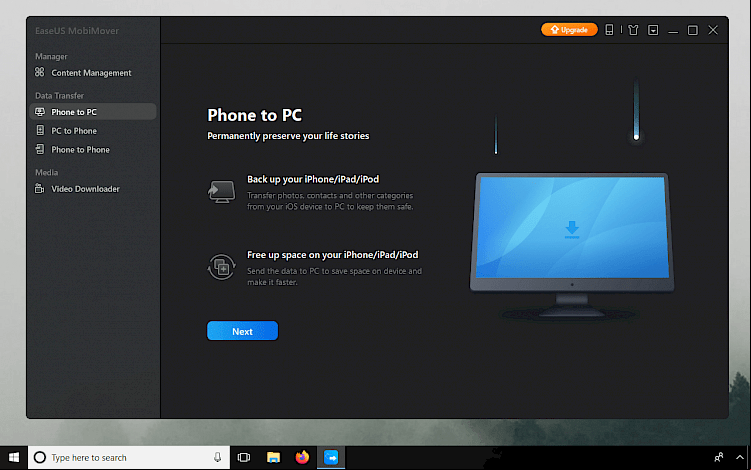This screenshot has width=751, height=470.
Task: Show hidden system tray icons
Action: click(740, 458)
